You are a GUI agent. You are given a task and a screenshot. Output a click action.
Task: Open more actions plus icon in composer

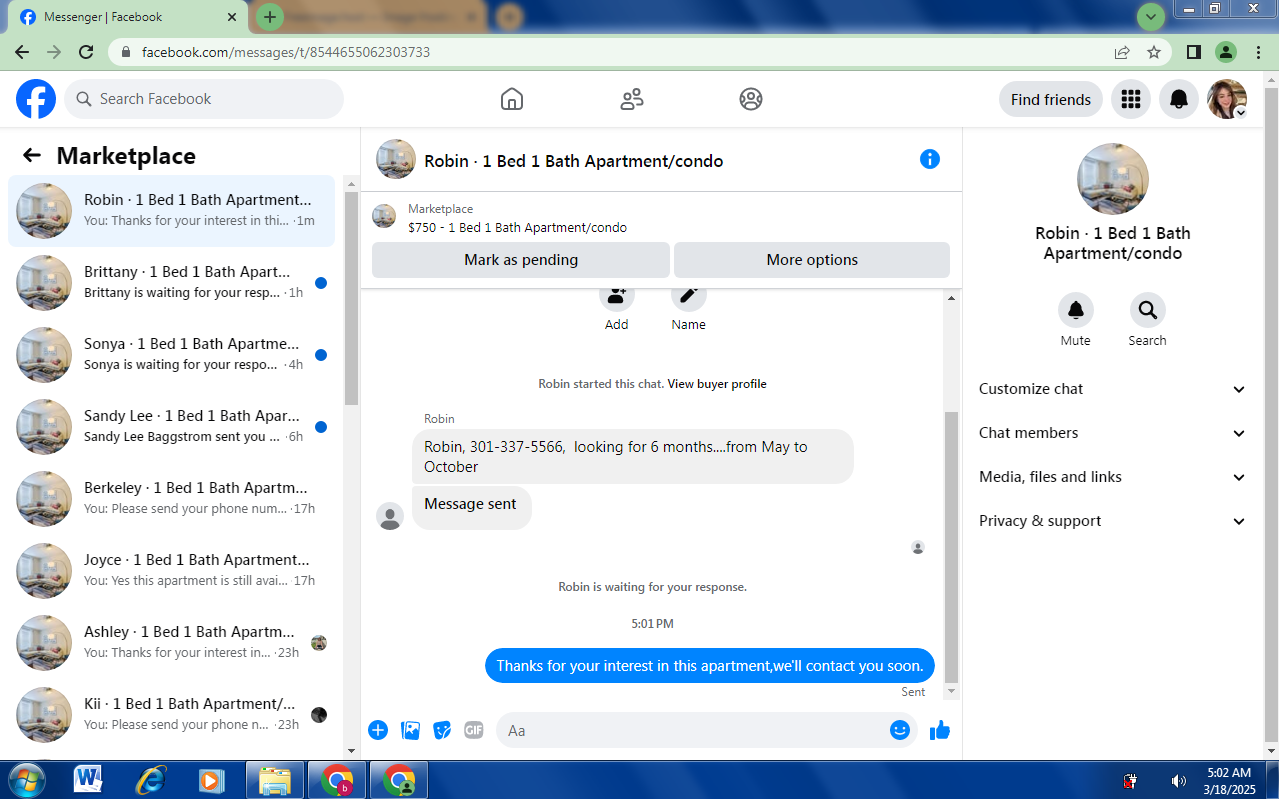(378, 730)
